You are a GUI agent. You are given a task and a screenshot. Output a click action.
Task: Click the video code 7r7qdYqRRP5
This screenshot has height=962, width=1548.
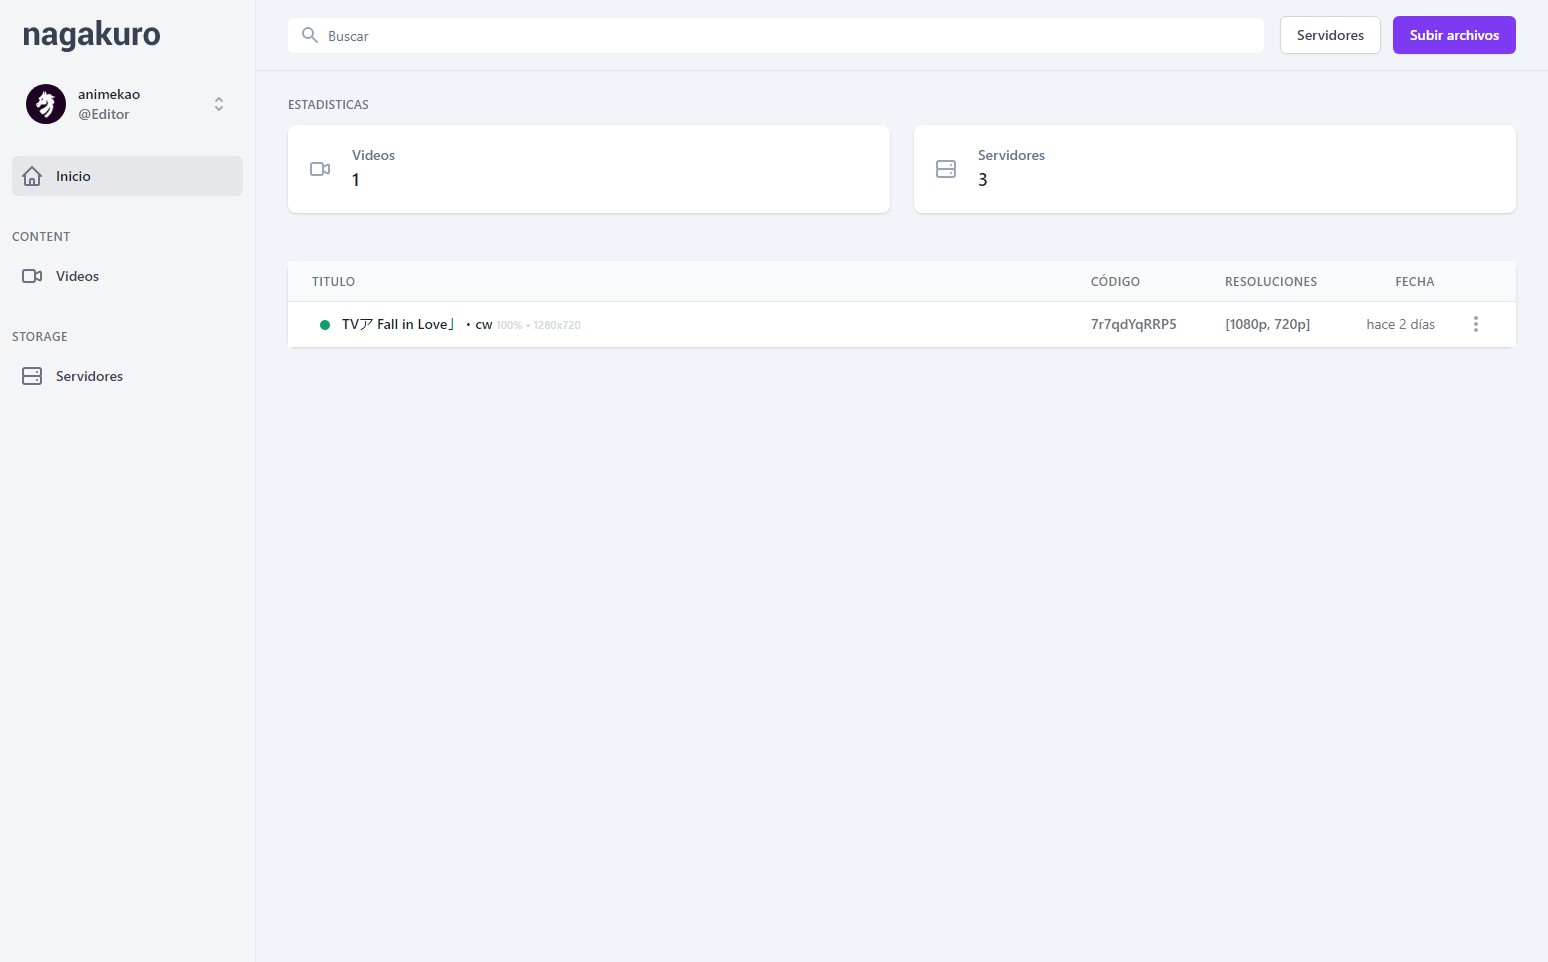(1133, 324)
